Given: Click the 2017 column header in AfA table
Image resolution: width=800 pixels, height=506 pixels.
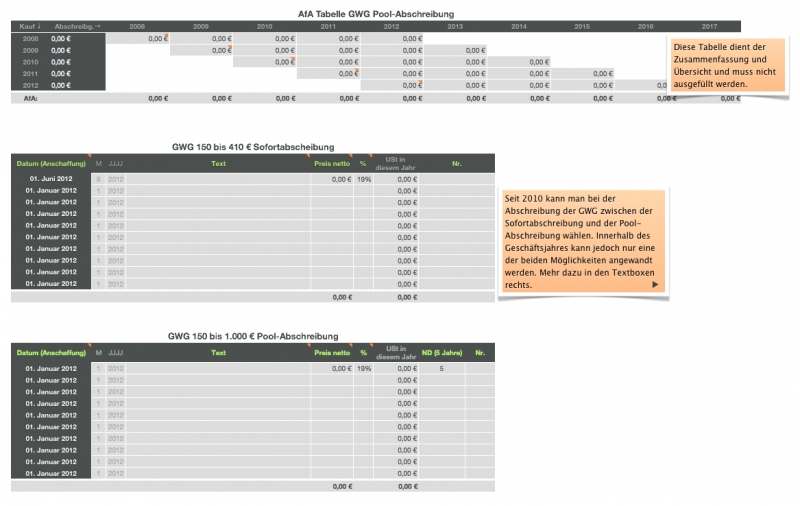Looking at the screenshot, I should point(709,26).
